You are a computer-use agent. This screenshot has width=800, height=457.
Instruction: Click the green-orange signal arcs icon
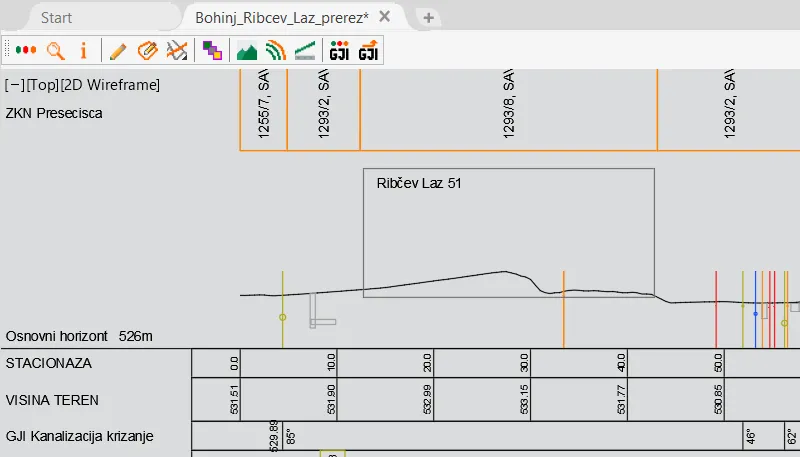click(276, 49)
